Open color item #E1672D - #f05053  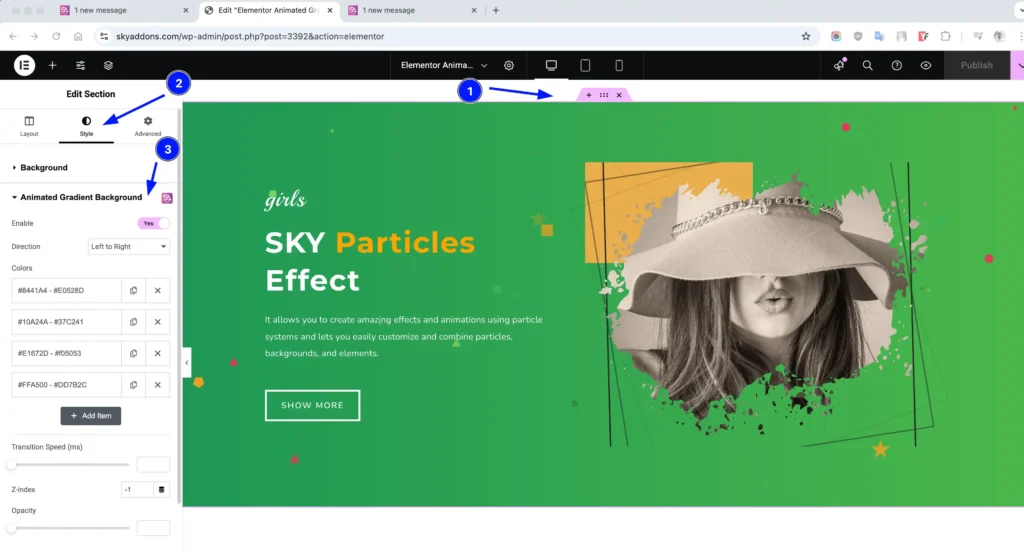pos(66,353)
